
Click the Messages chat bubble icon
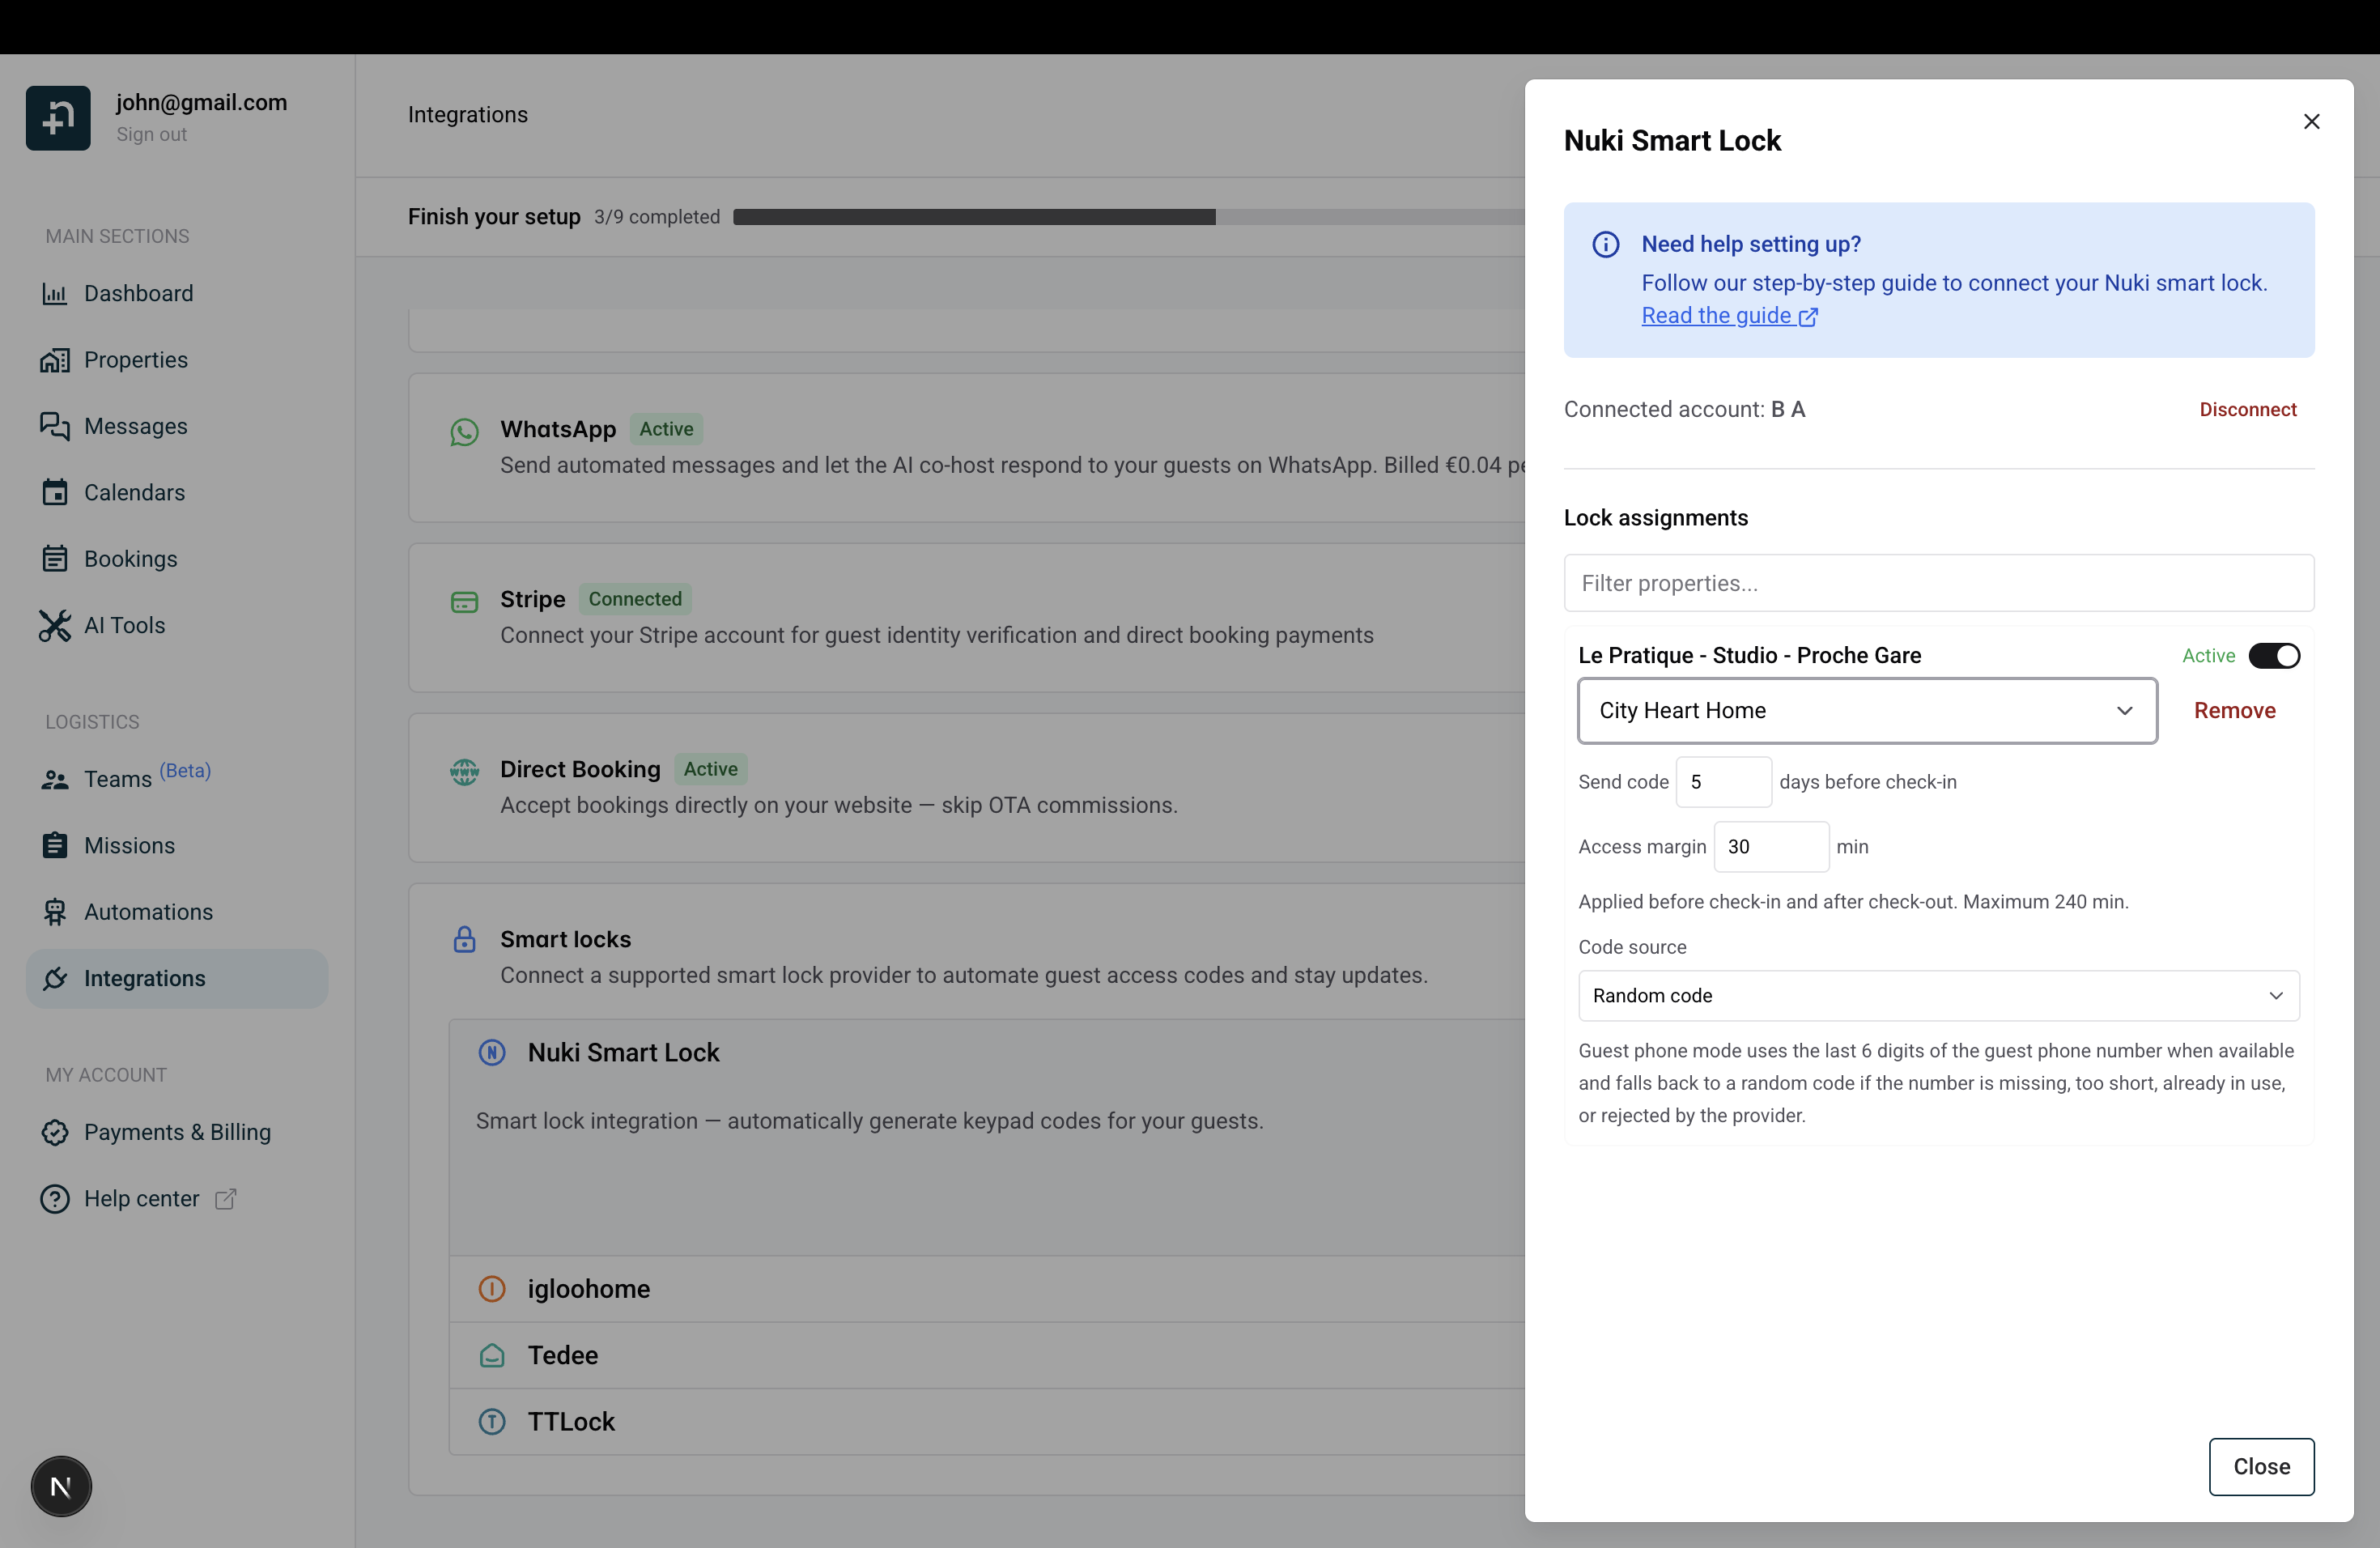point(55,426)
